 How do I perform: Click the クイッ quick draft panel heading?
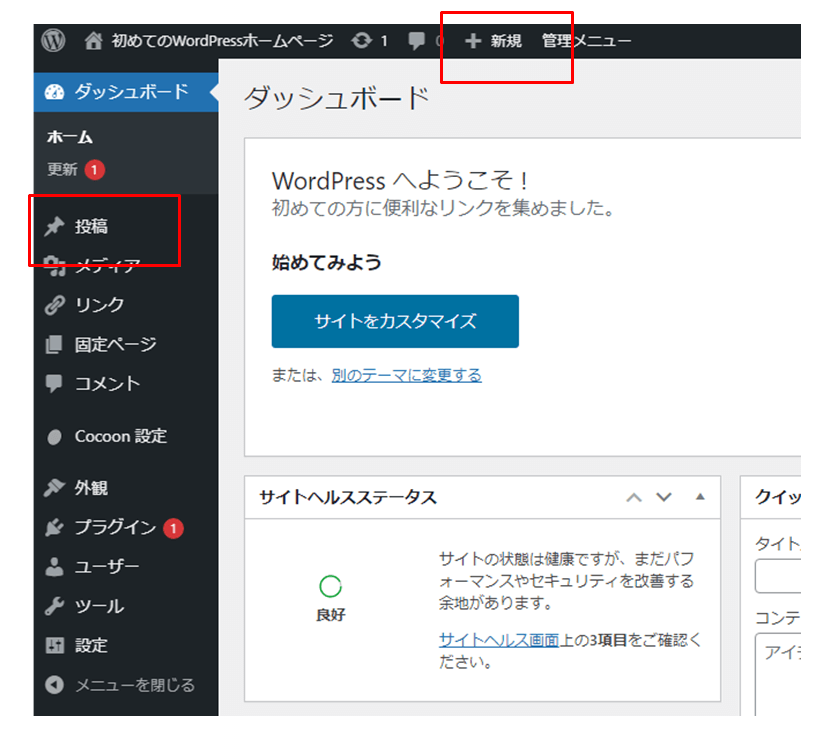tap(778, 497)
